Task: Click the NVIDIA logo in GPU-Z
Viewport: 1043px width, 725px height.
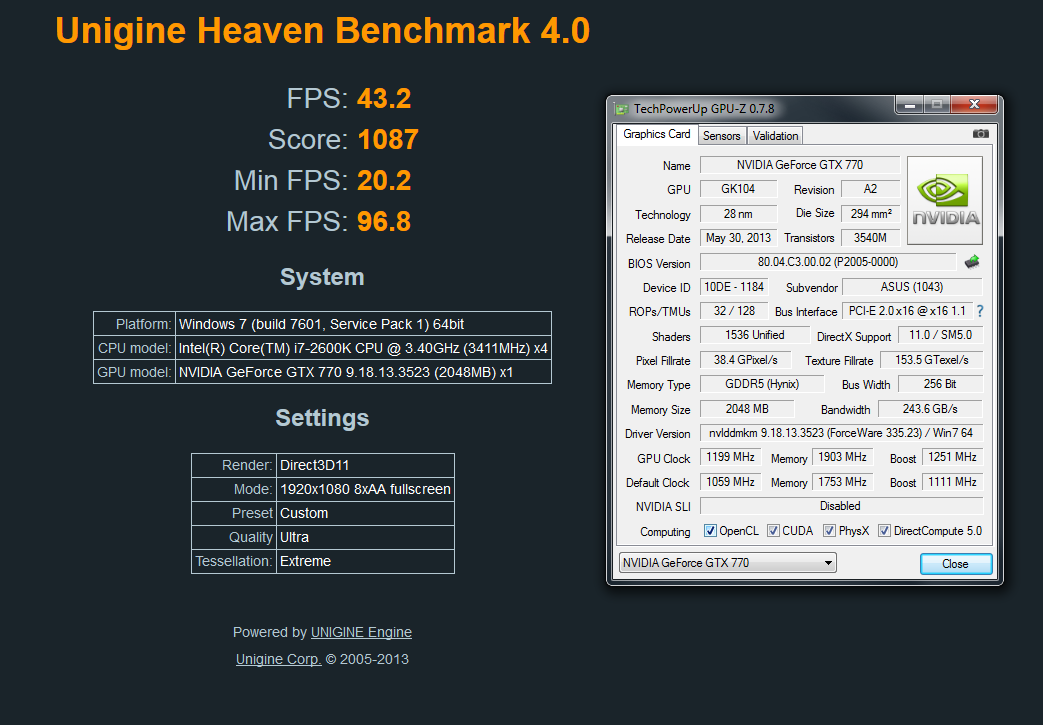Action: pos(945,201)
